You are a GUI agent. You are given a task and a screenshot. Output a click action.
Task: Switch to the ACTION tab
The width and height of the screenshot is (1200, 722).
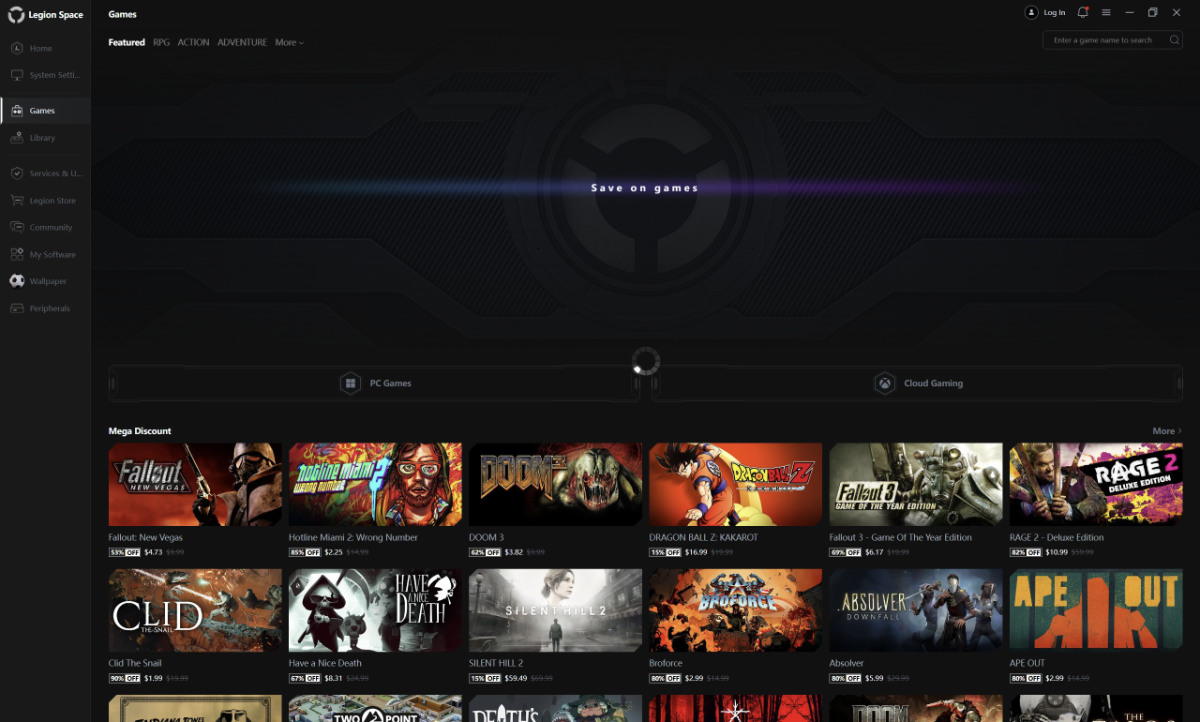tap(194, 42)
